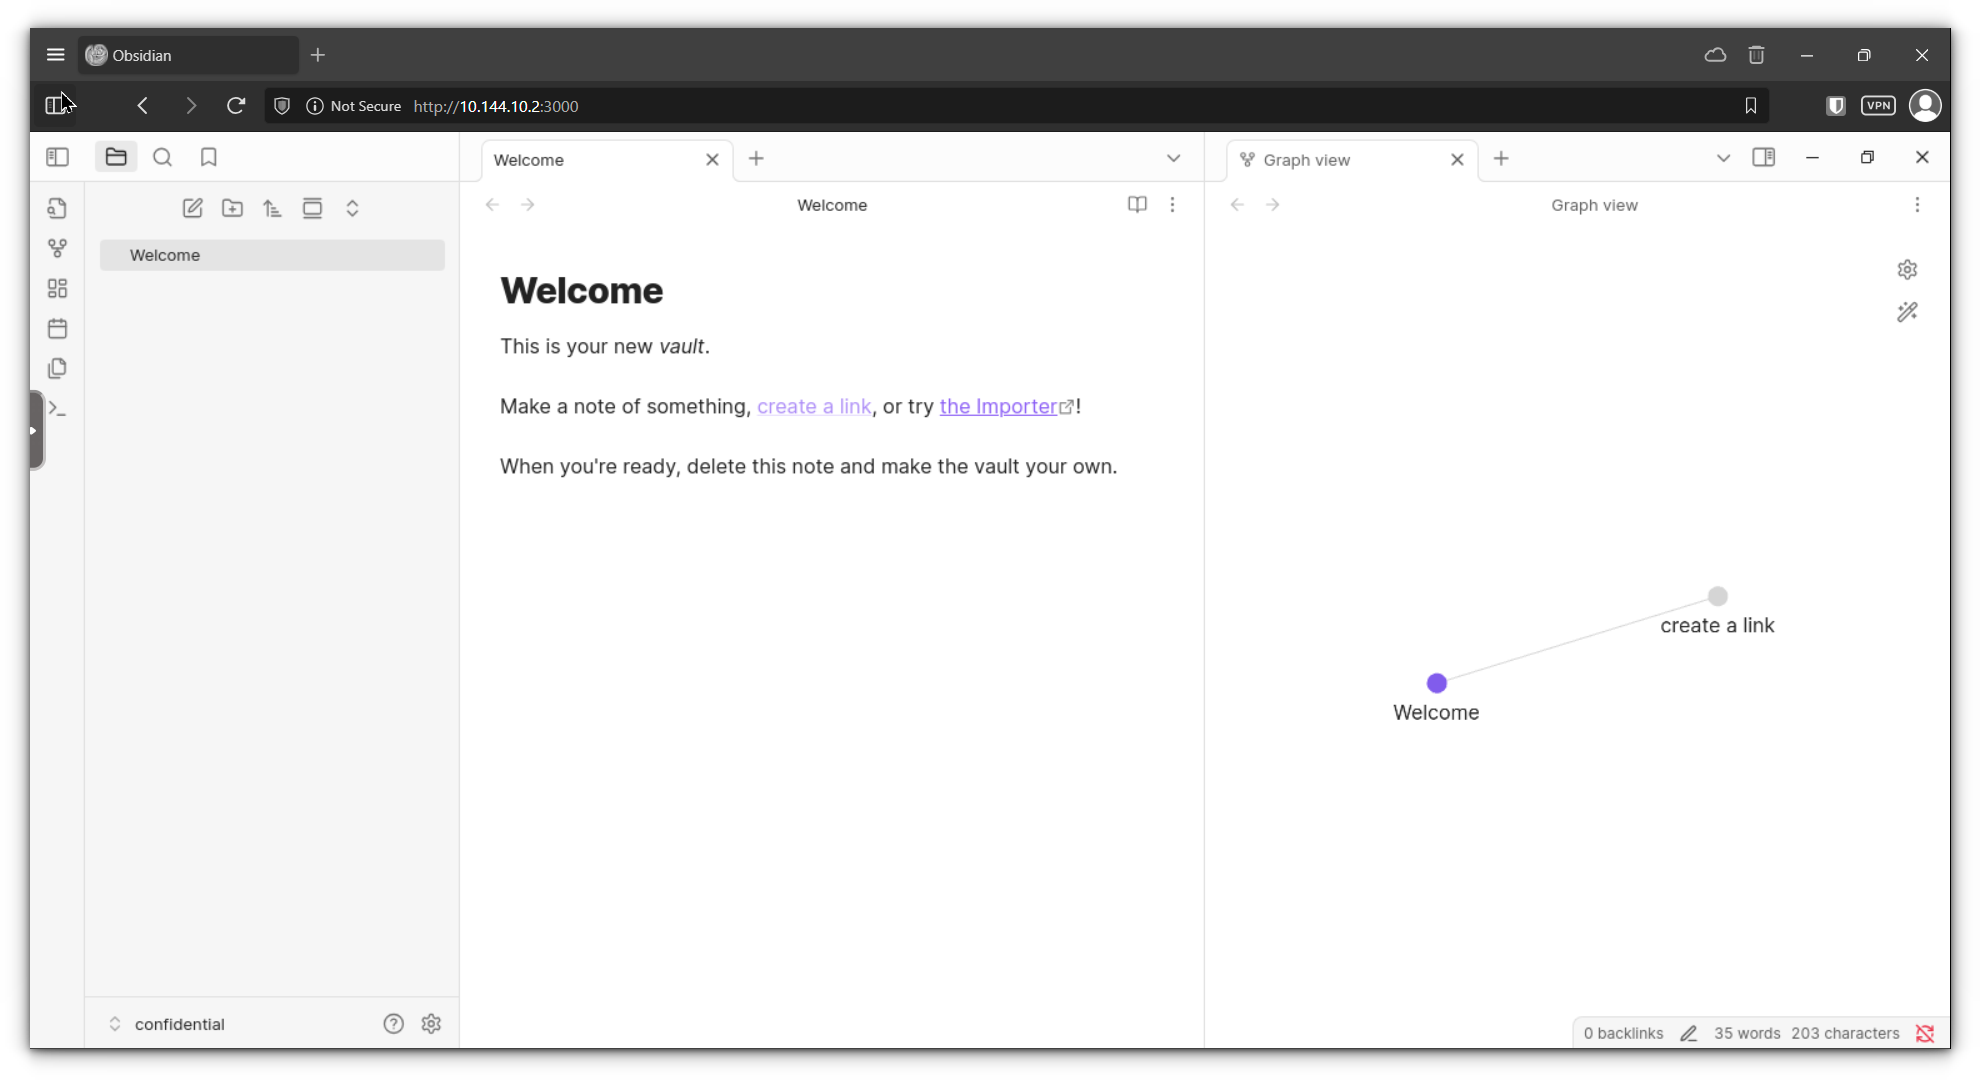Image resolution: width=1981 pixels, height=1081 pixels.
Task: Toggle auto-reveal current file
Action: 312,208
